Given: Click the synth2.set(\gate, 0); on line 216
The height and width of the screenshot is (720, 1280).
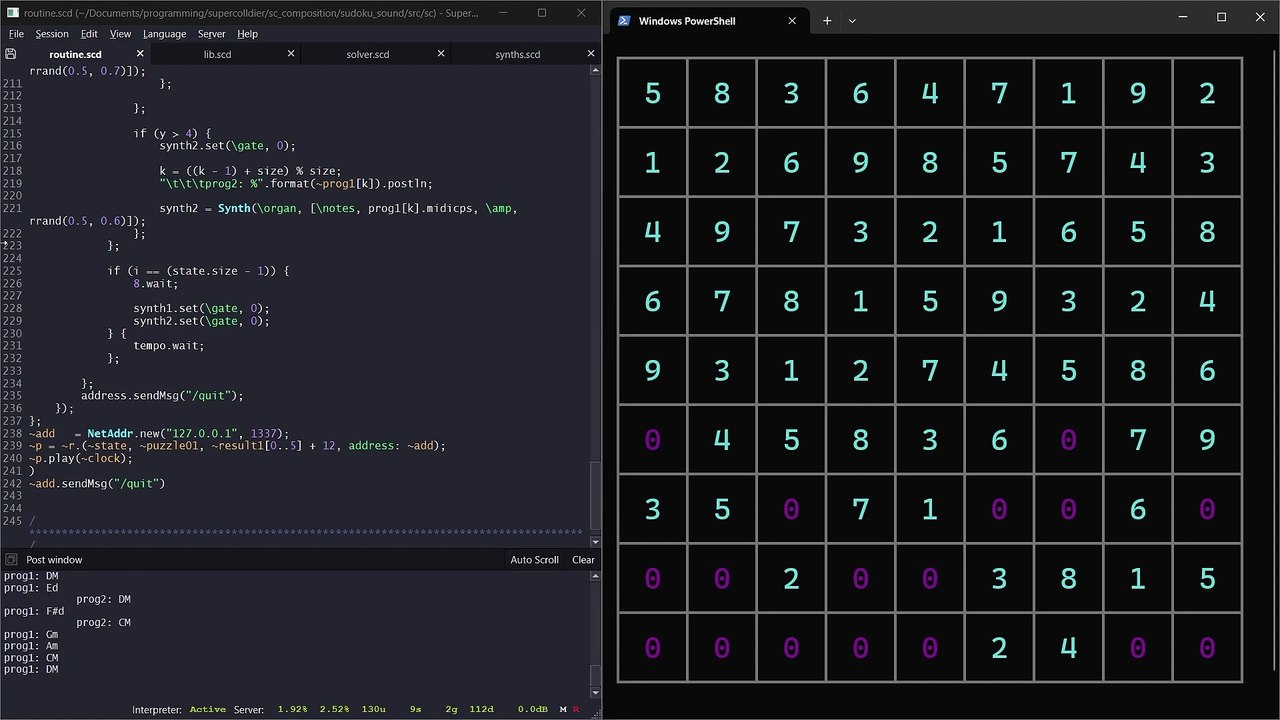Looking at the screenshot, I should [x=227, y=145].
